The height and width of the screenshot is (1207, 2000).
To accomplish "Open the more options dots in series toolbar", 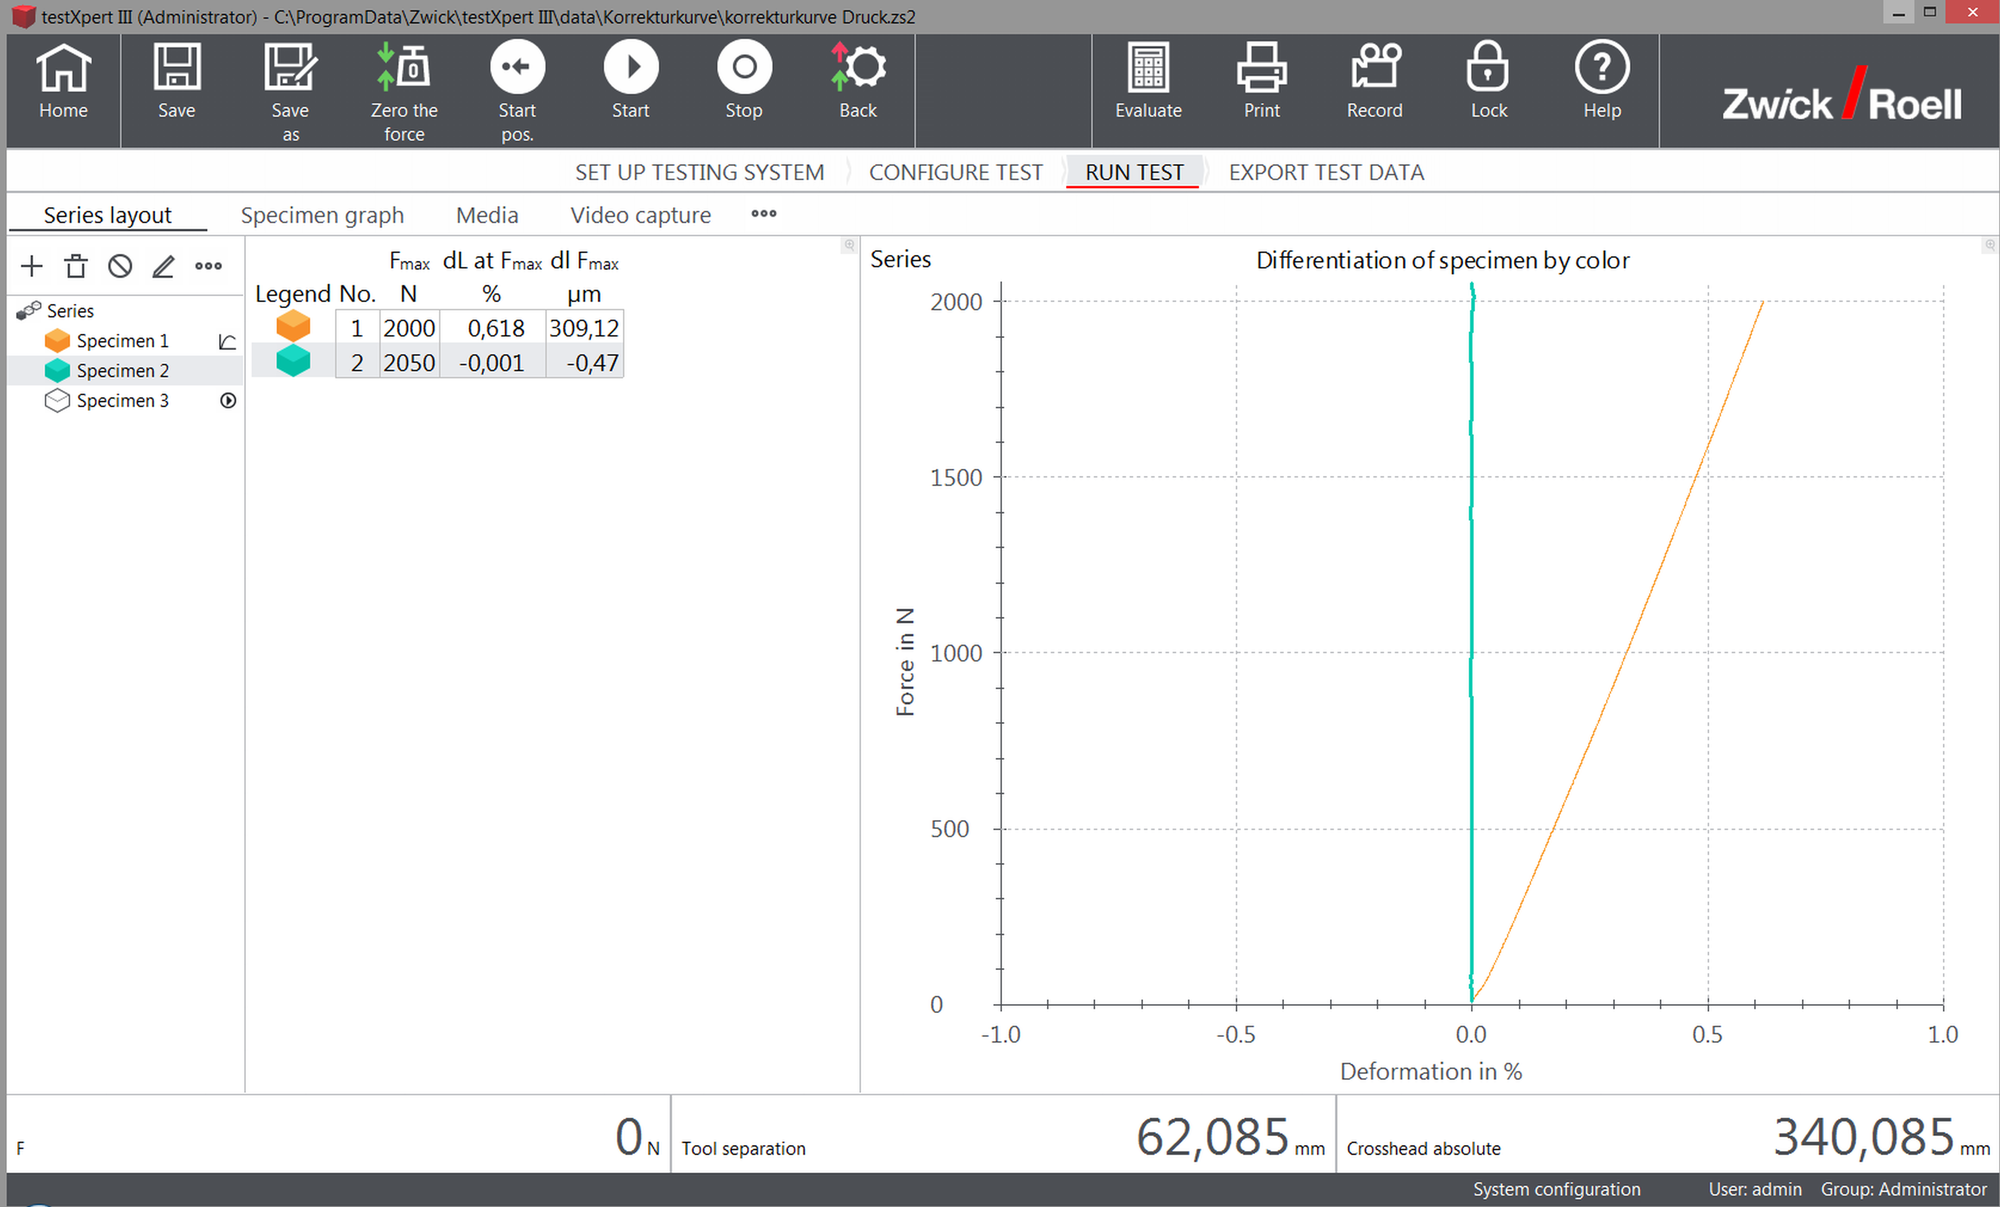I will tap(208, 266).
